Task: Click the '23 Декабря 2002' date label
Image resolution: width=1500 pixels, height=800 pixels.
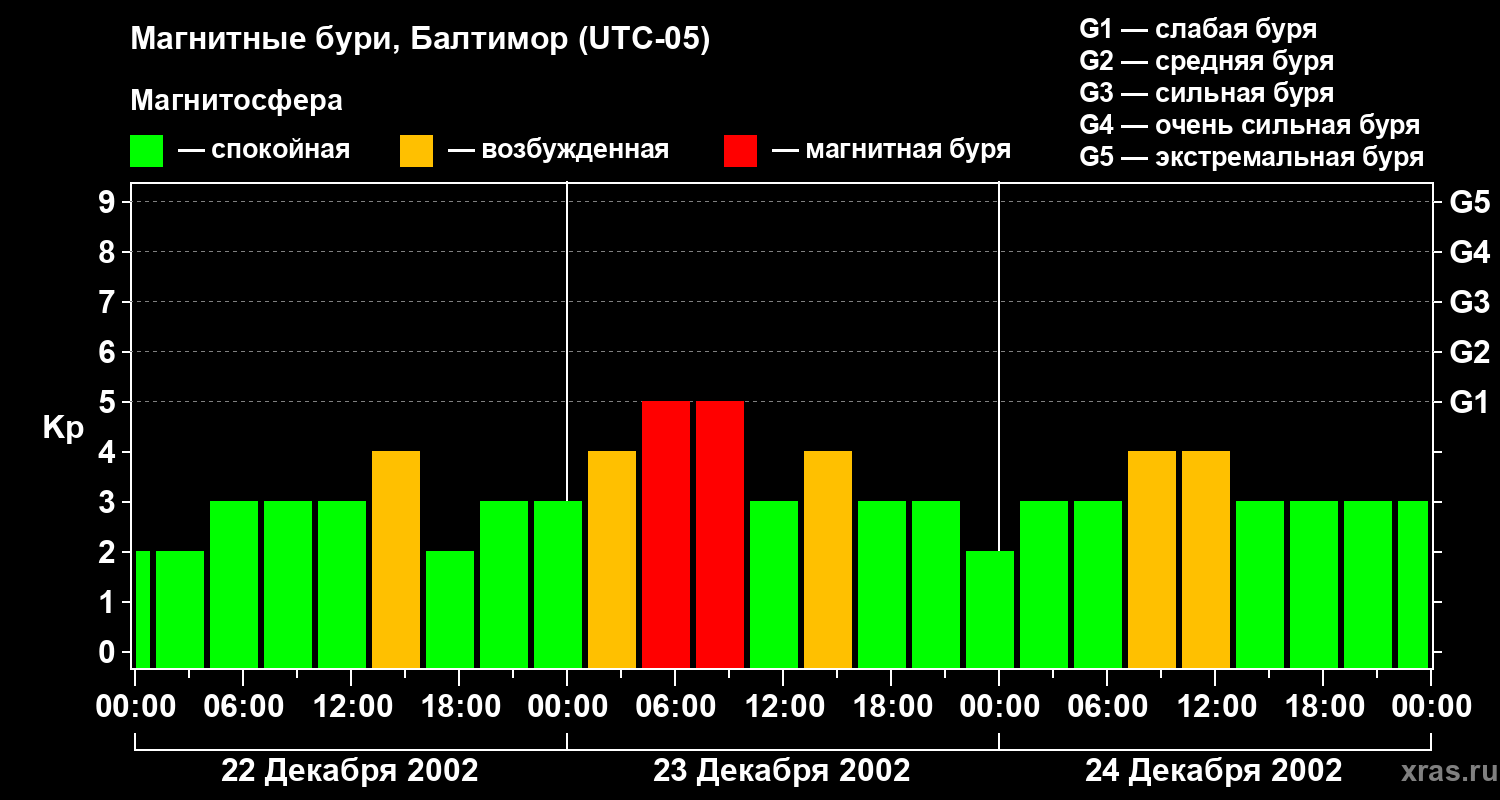Action: pos(782,771)
